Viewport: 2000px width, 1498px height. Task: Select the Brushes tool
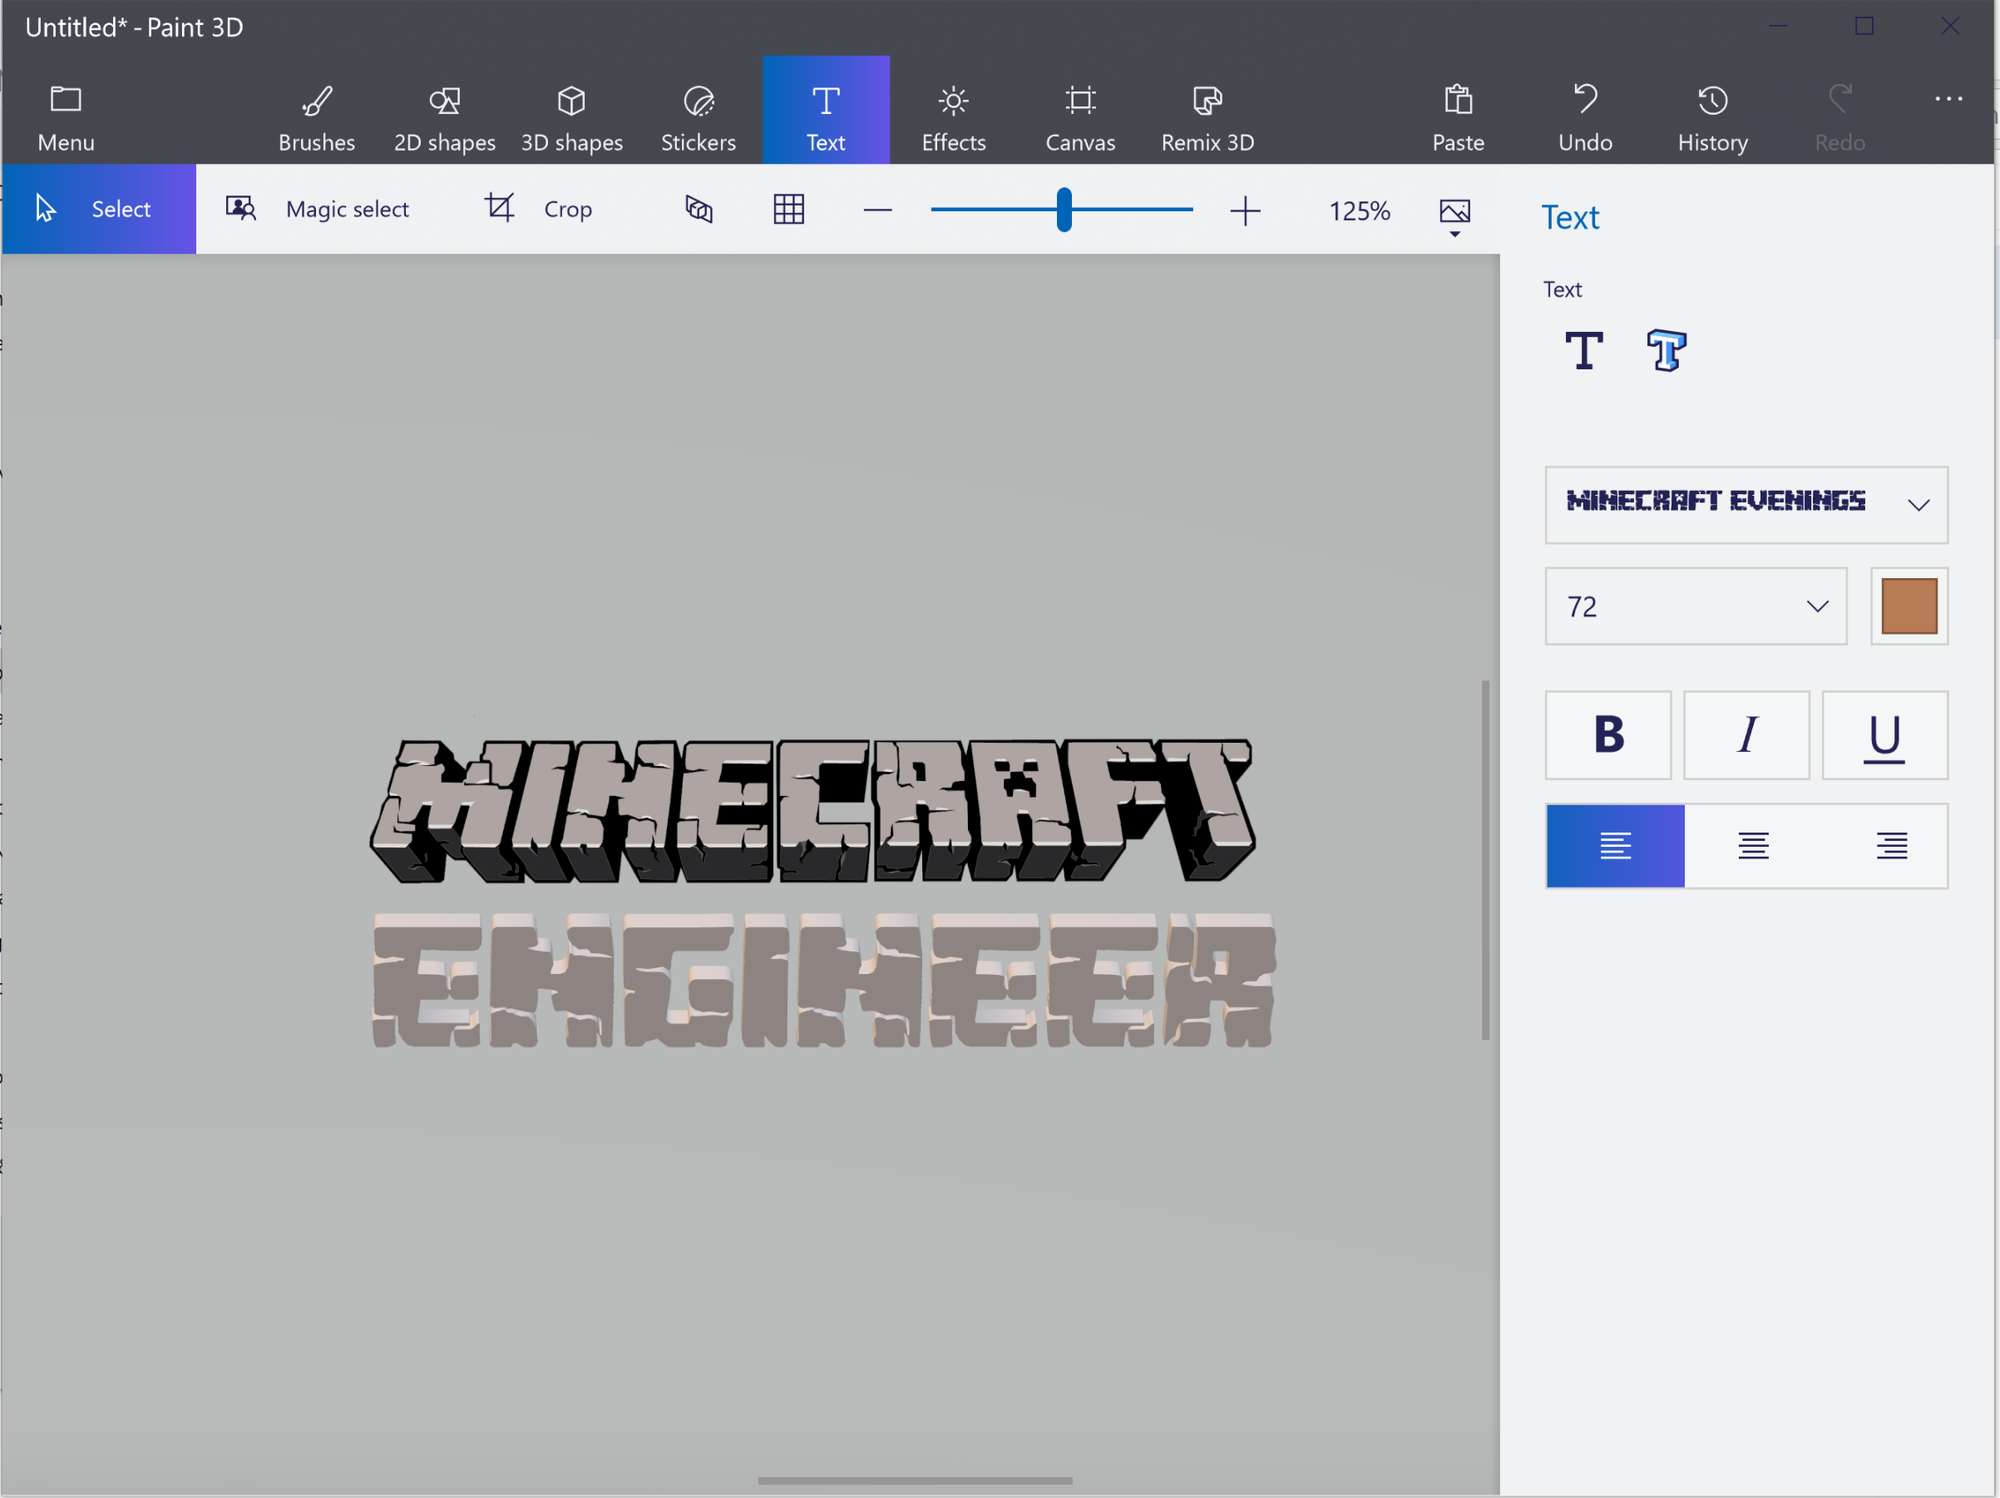click(x=316, y=118)
